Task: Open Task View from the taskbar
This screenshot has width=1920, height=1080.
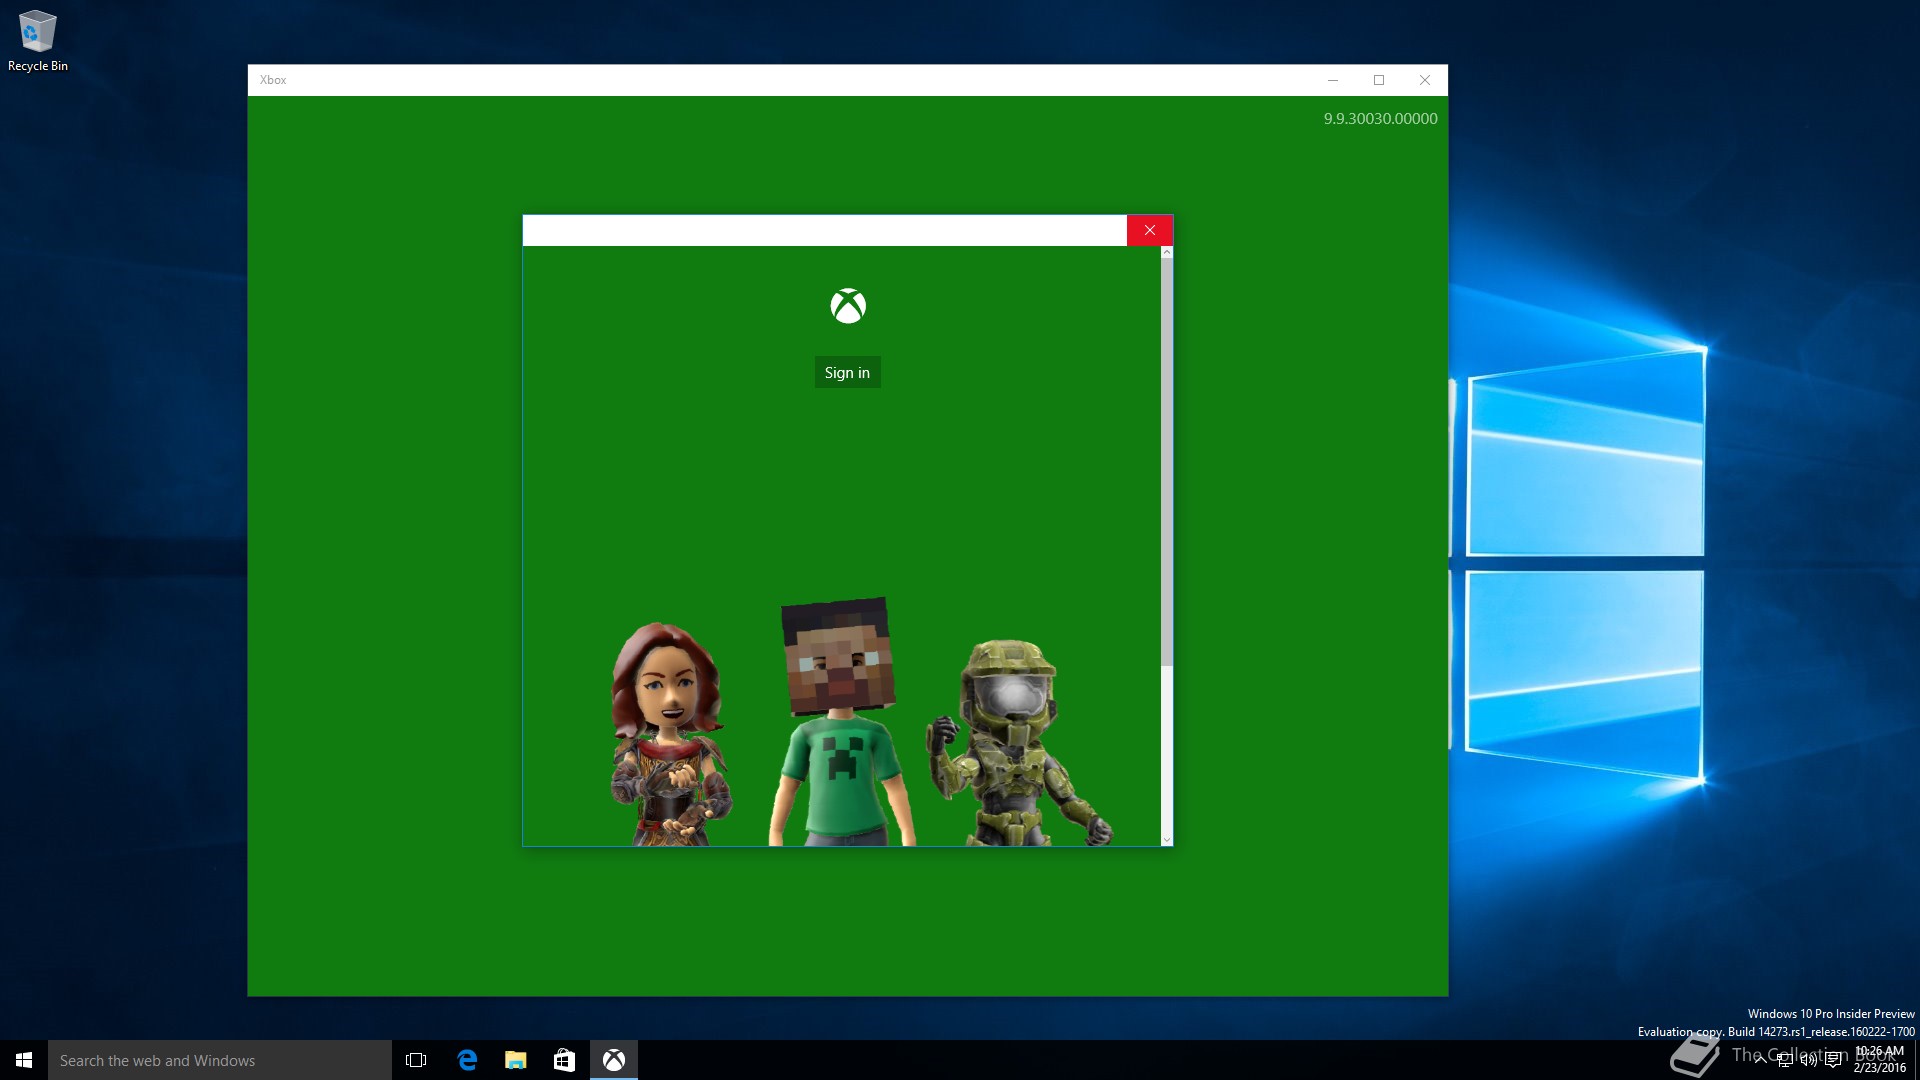Action: click(x=416, y=1060)
